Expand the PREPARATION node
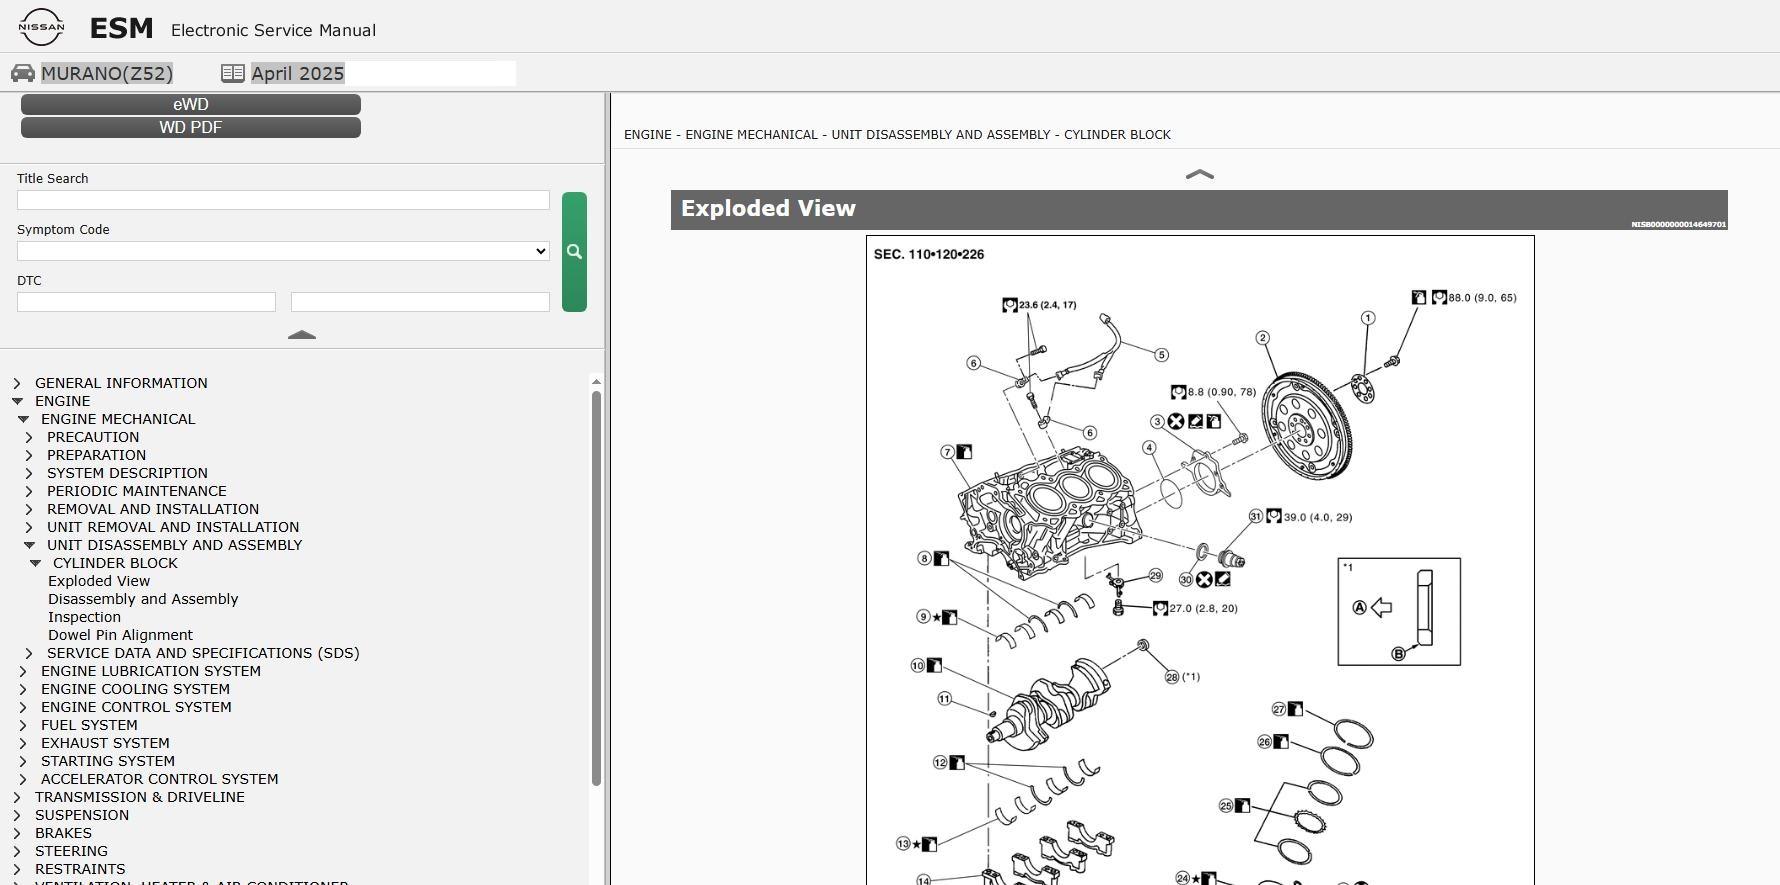 click(x=29, y=455)
